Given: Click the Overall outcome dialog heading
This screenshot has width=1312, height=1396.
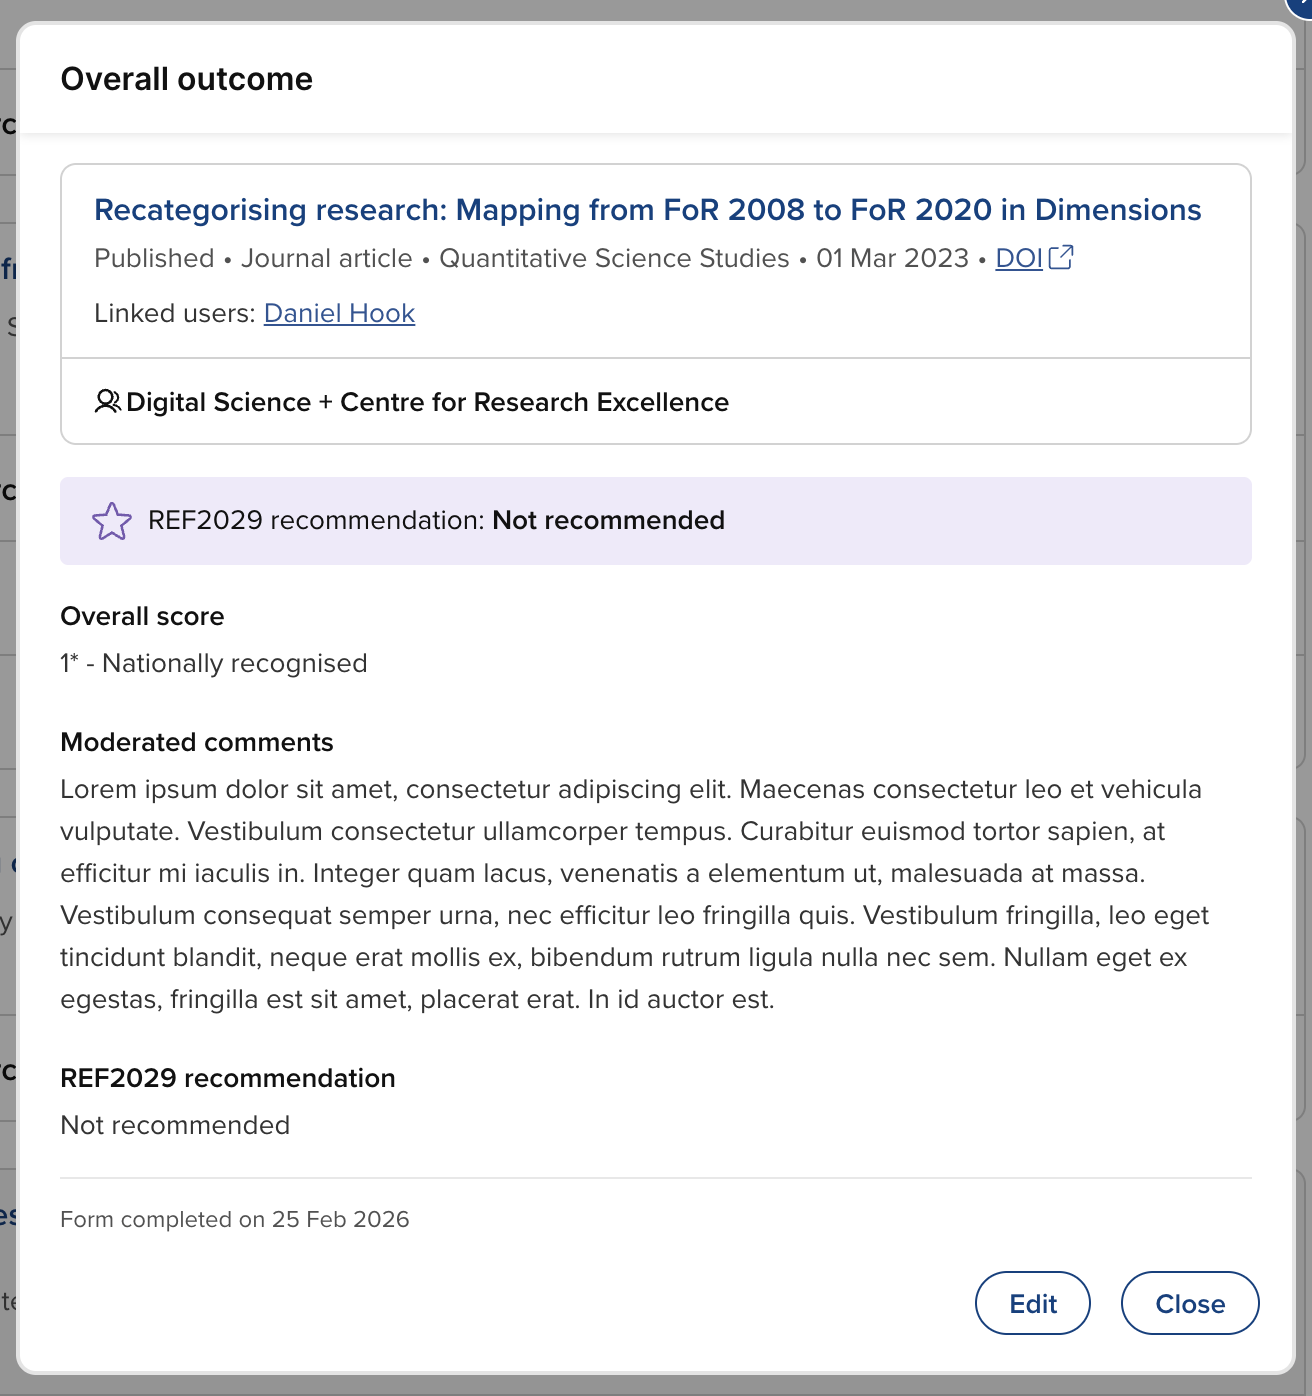Looking at the screenshot, I should click(187, 79).
